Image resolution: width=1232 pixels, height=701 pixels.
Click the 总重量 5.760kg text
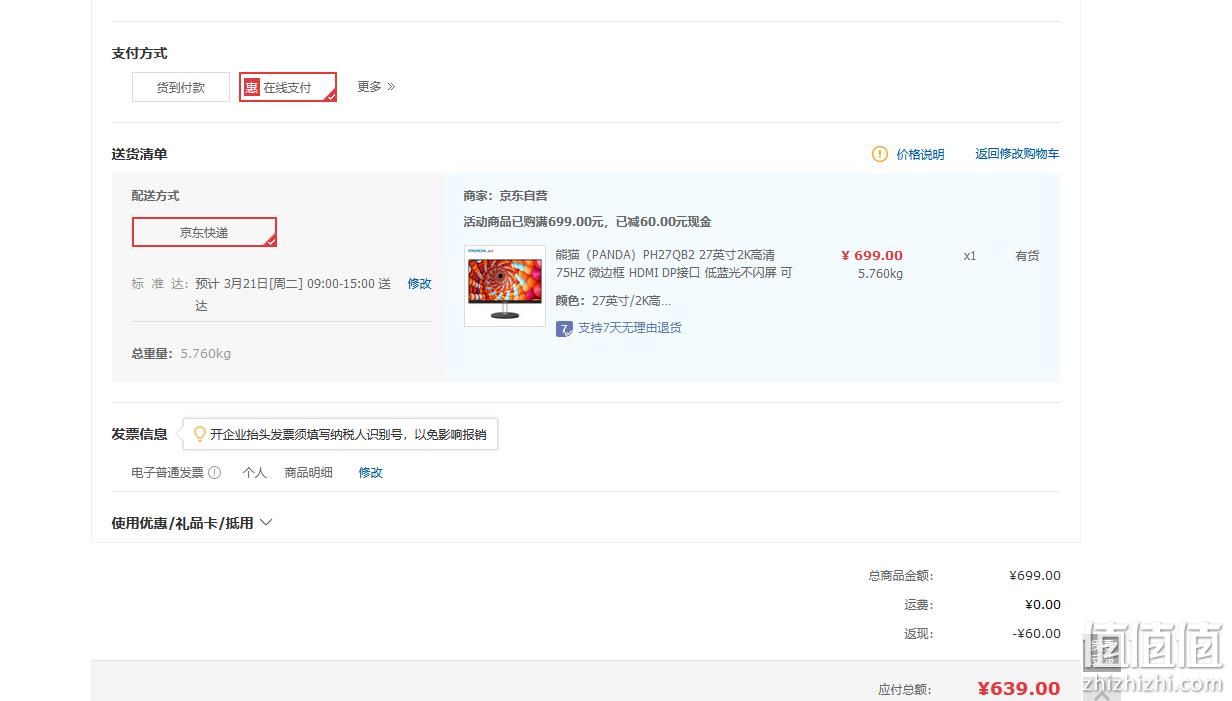[181, 354]
